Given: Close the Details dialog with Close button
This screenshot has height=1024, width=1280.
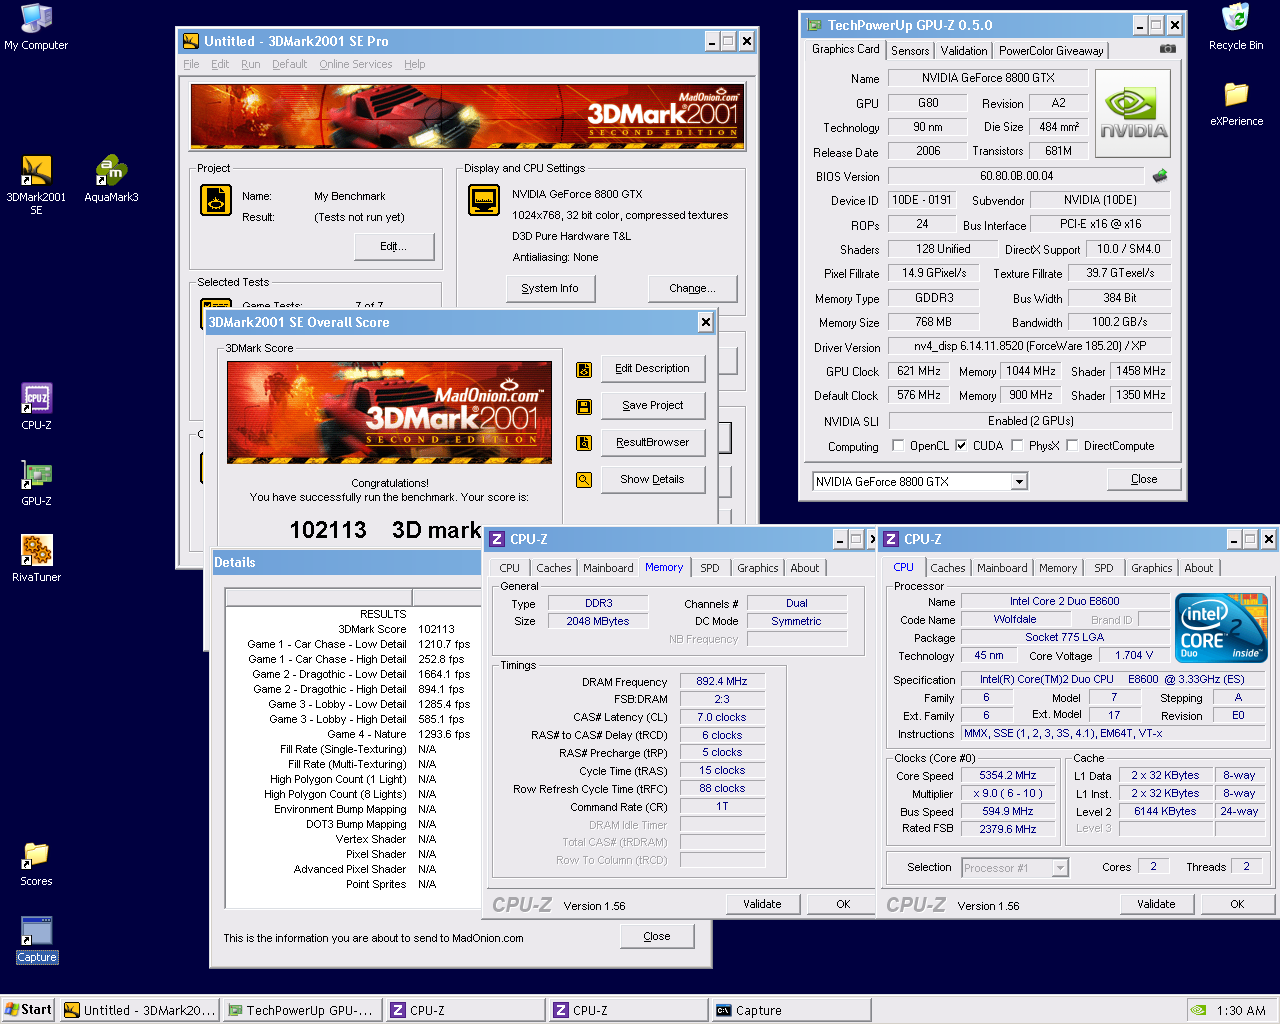Looking at the screenshot, I should [x=657, y=937].
